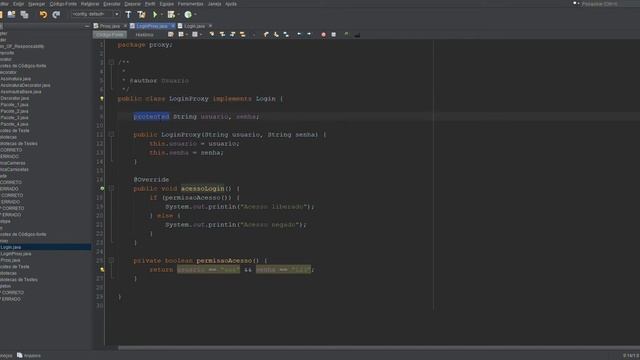Screen dimensions: 640x360
Task: Select Pacote_1.java in the project tree
Action: (x=14, y=104)
